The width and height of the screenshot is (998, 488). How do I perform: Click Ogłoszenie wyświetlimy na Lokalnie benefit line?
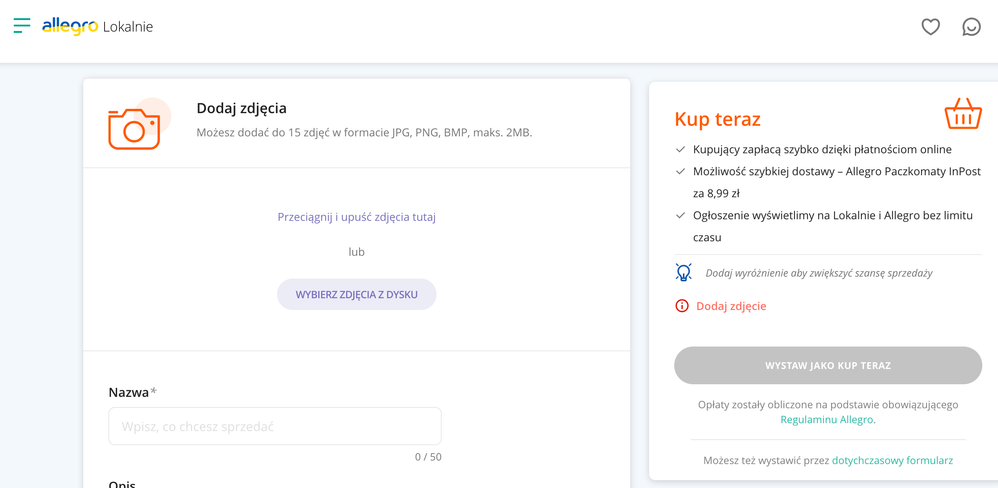833,226
